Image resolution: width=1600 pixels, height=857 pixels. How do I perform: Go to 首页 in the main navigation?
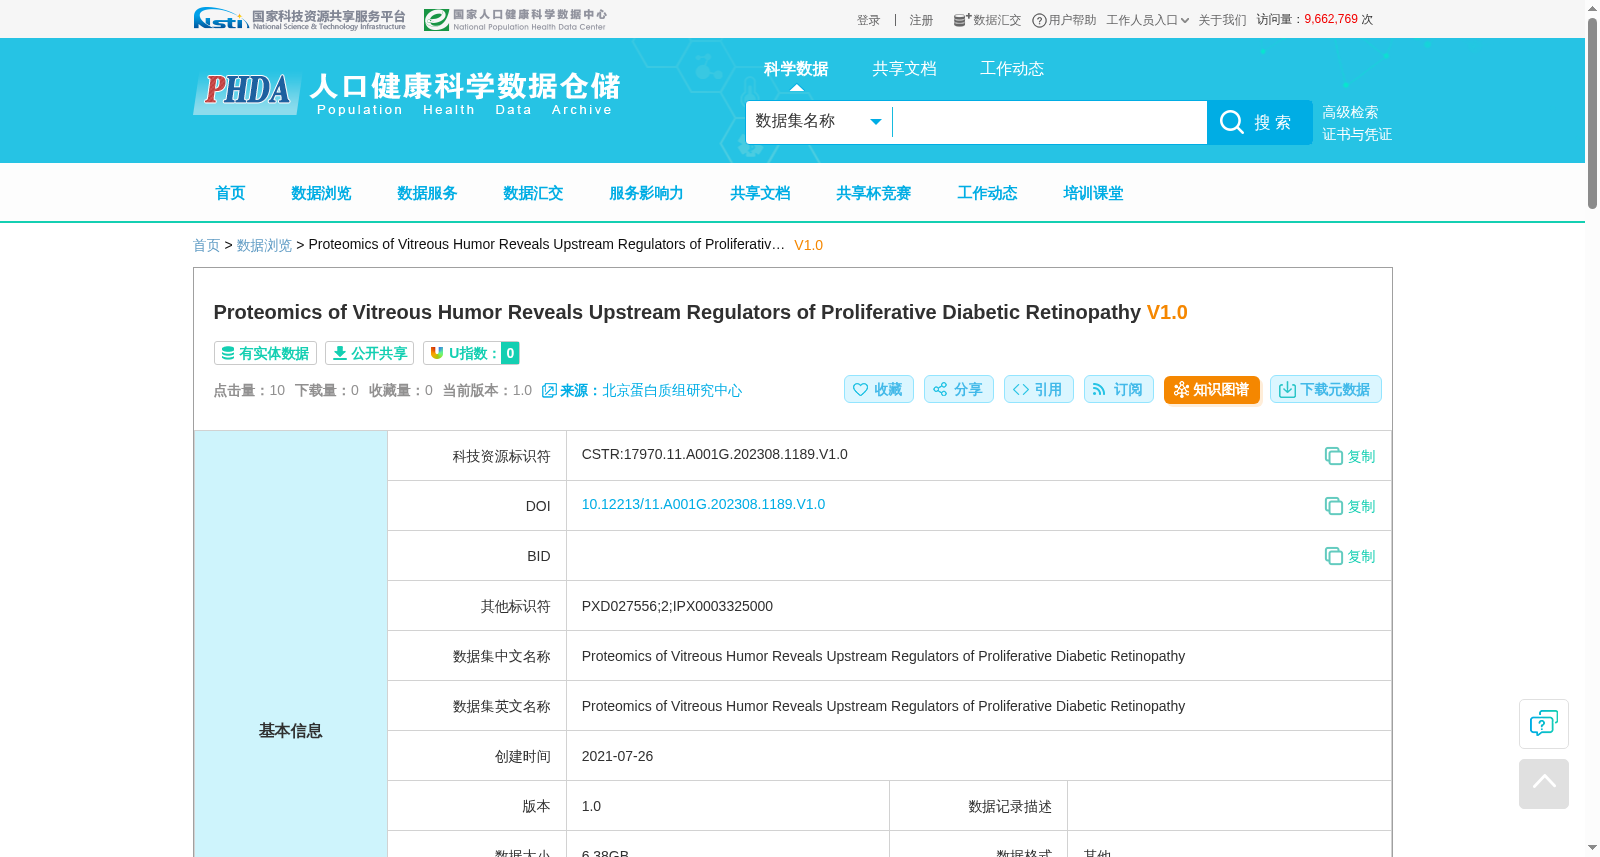tap(230, 193)
